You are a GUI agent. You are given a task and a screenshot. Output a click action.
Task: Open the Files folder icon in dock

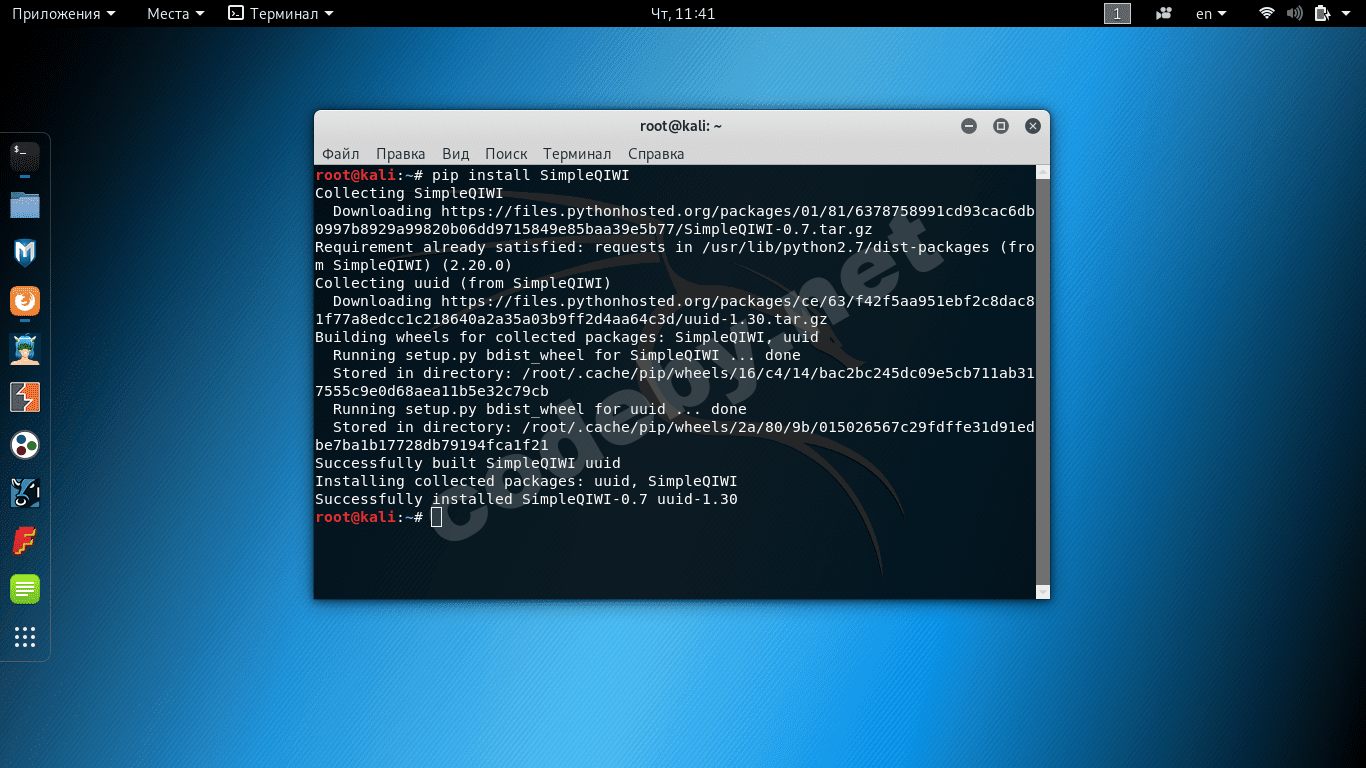coord(25,205)
